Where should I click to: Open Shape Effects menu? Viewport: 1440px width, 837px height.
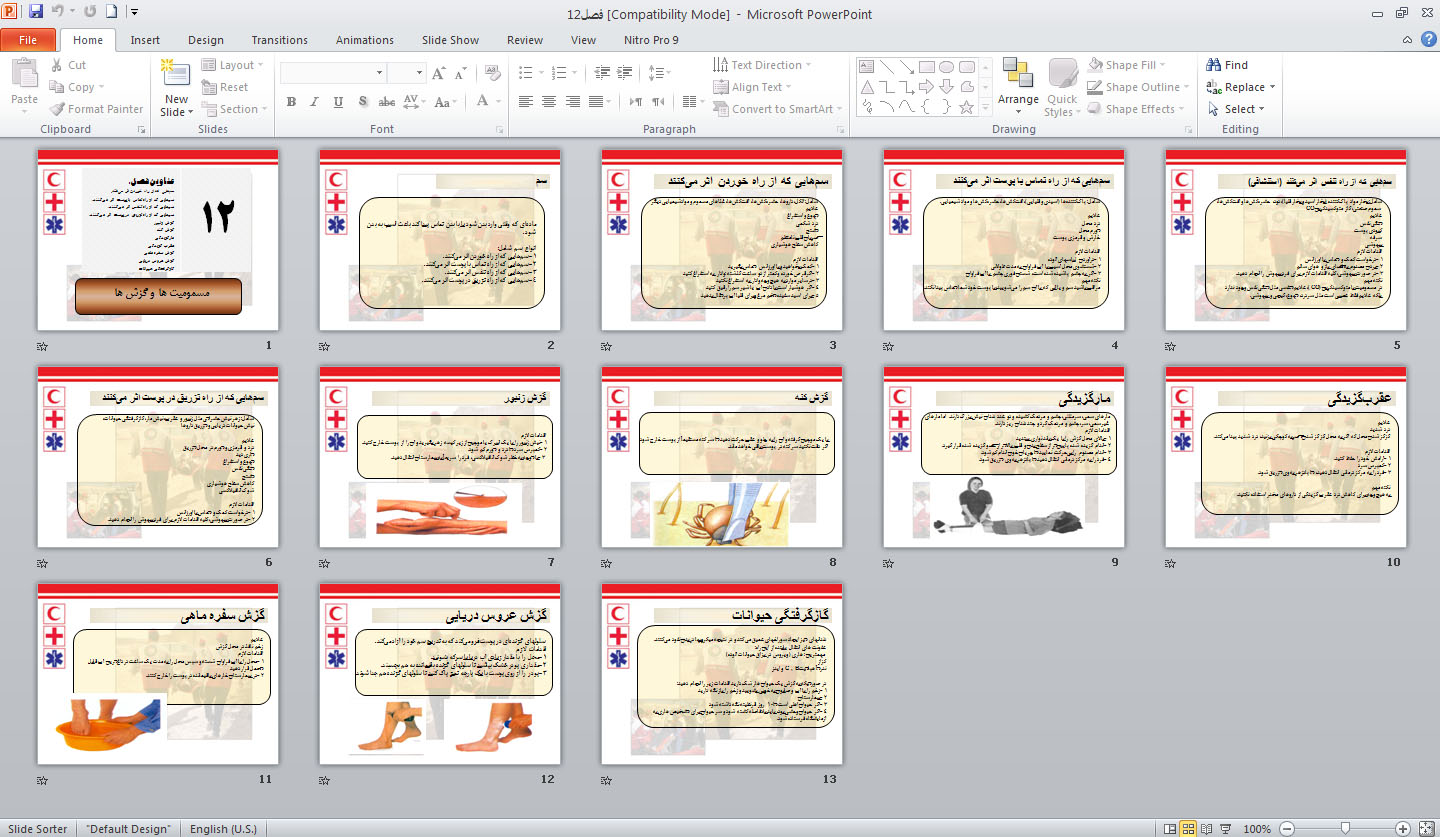pyautogui.click(x=1138, y=109)
